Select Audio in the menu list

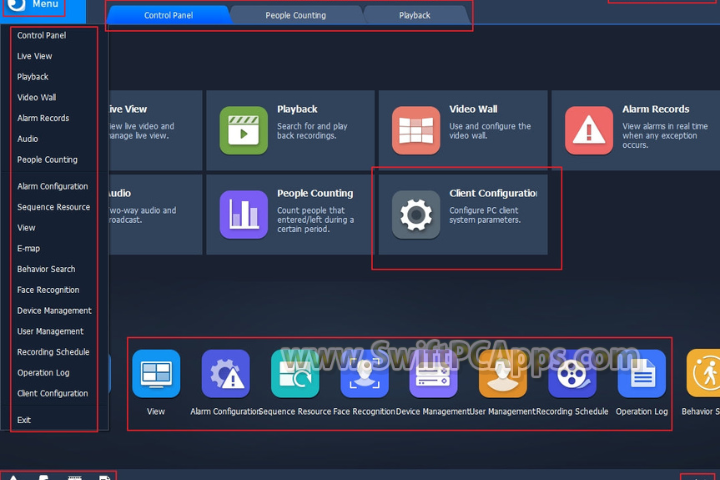(28, 139)
